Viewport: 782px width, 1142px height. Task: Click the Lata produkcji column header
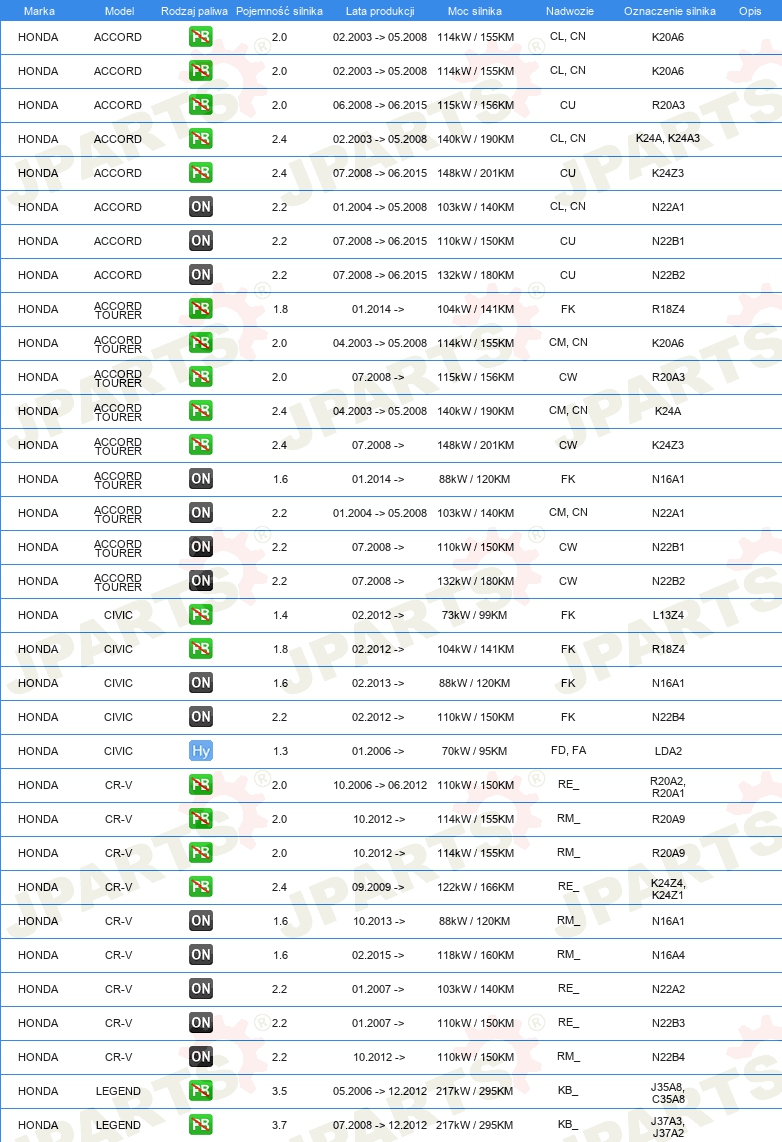(x=380, y=11)
